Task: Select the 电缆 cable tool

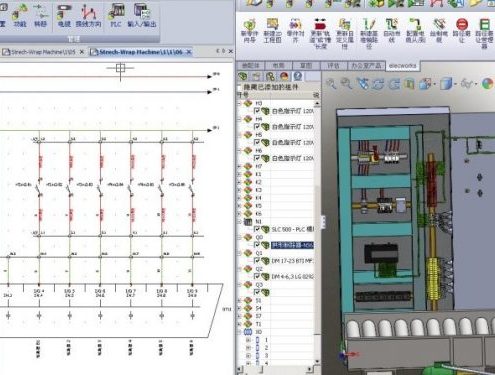Action: [64, 15]
